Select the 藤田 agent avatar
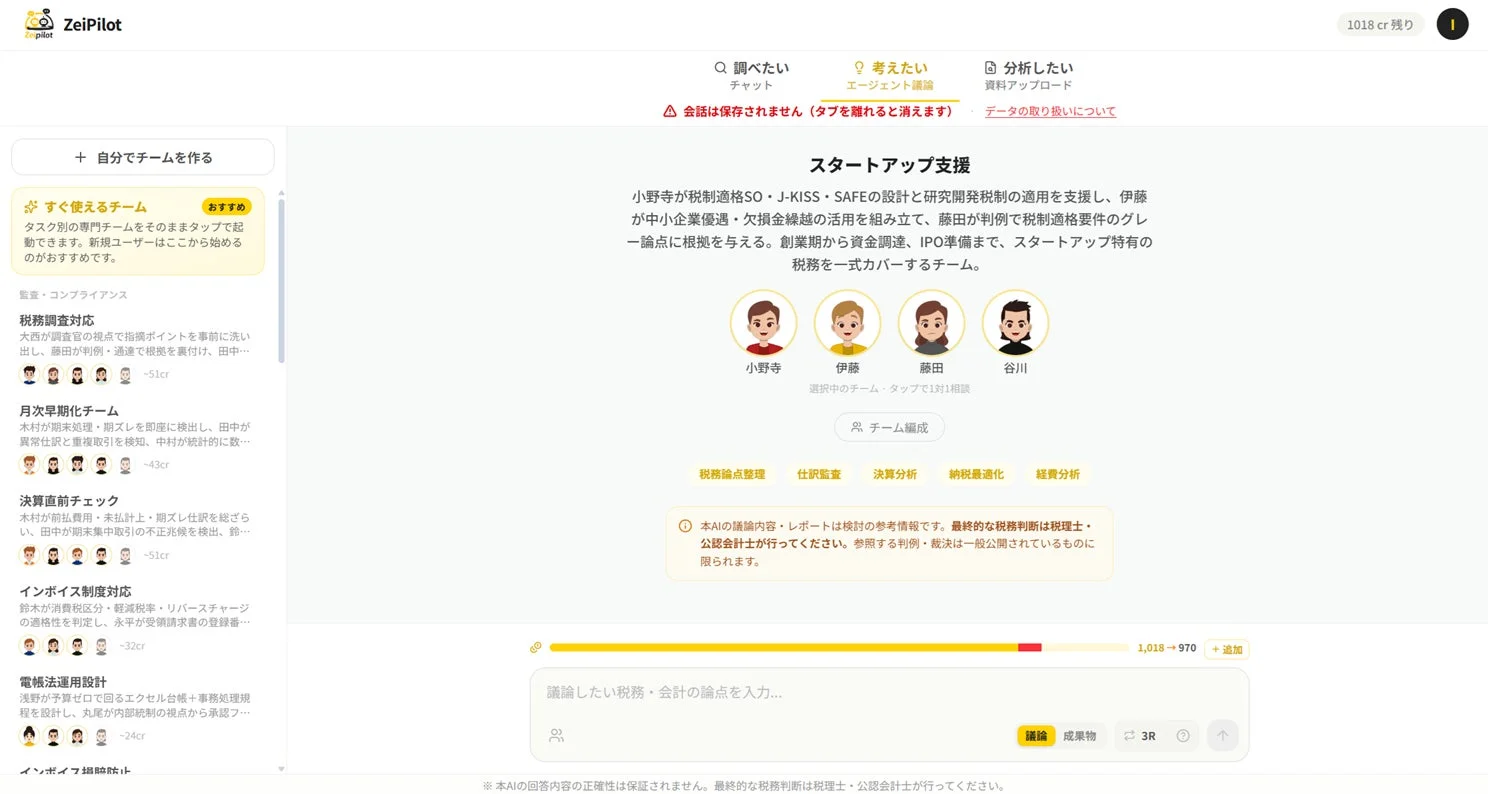This screenshot has height=794, width=1488. (931, 323)
